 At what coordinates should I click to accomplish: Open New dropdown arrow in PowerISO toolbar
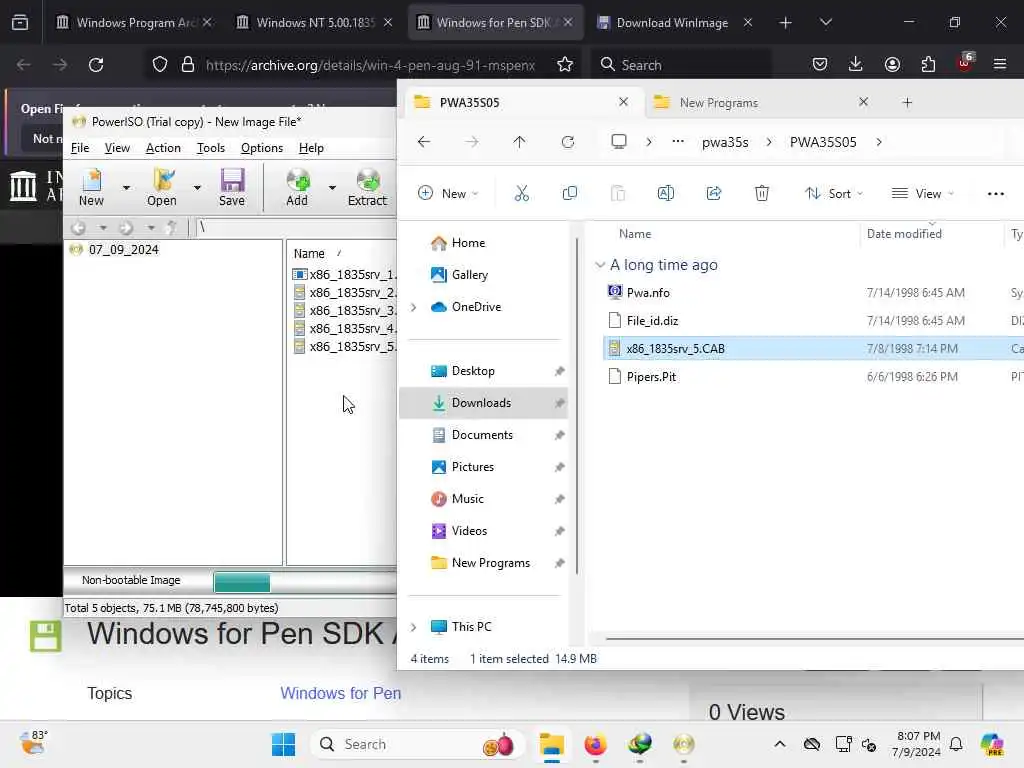[x=126, y=188]
